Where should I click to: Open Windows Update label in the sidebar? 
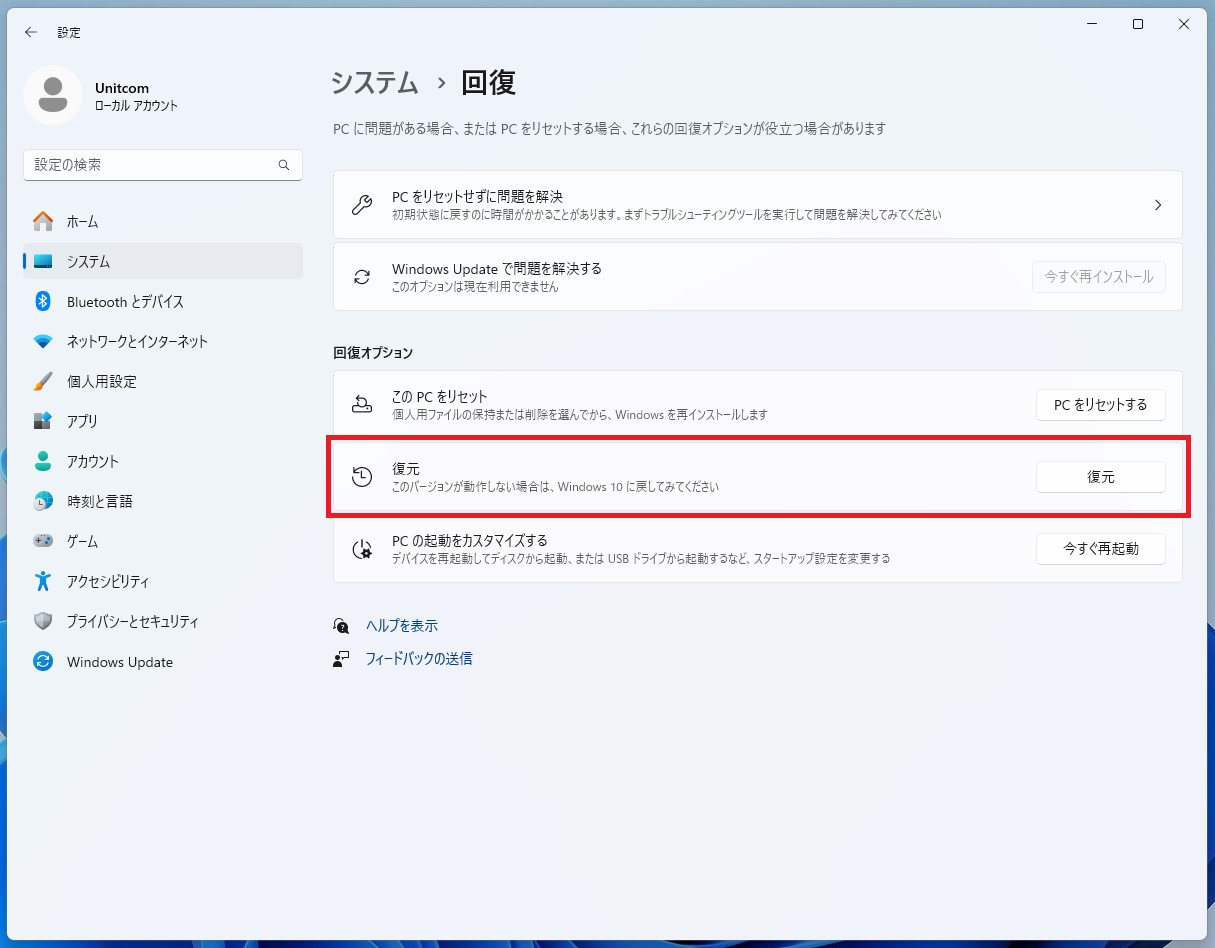point(120,662)
